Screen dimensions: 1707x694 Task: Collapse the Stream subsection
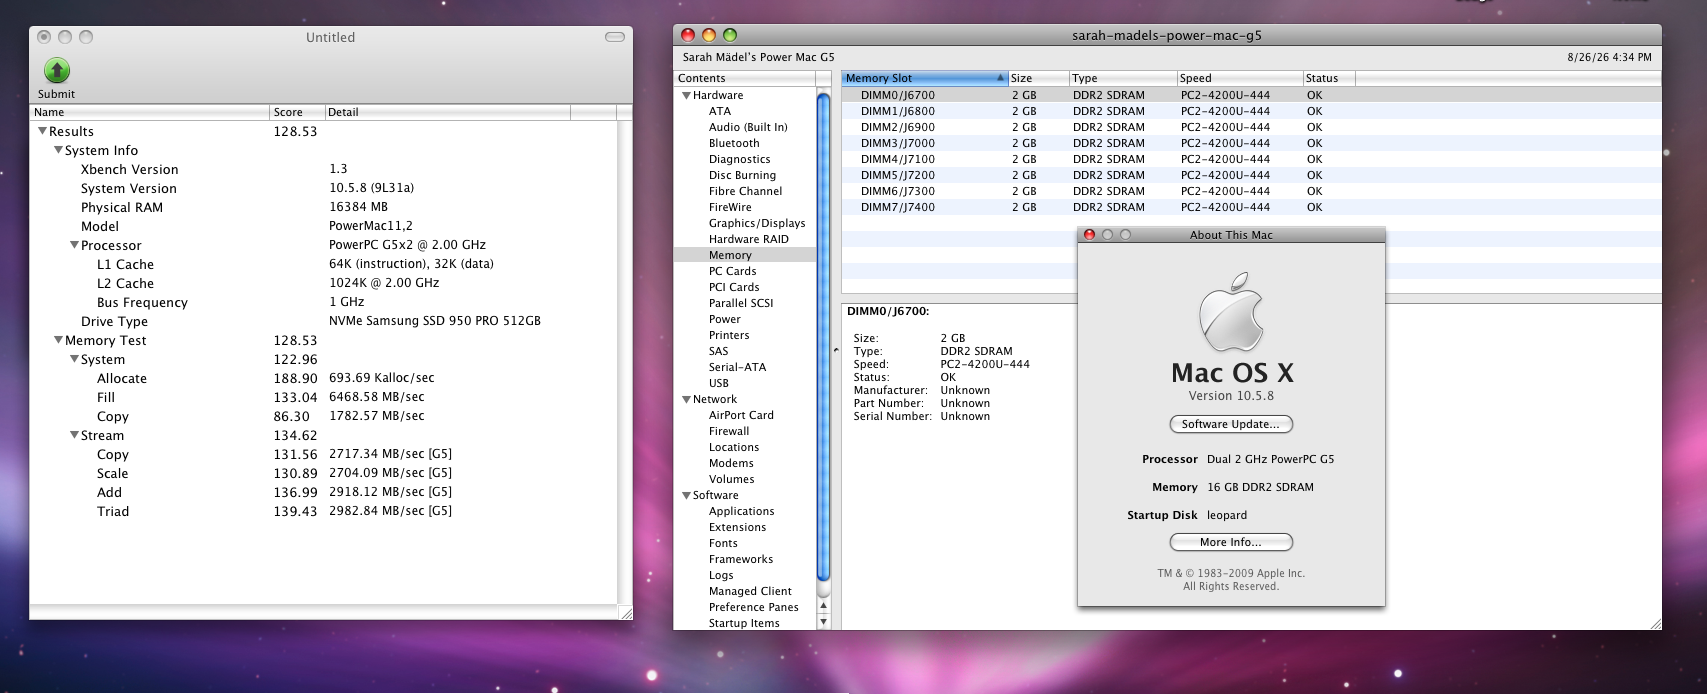point(74,435)
